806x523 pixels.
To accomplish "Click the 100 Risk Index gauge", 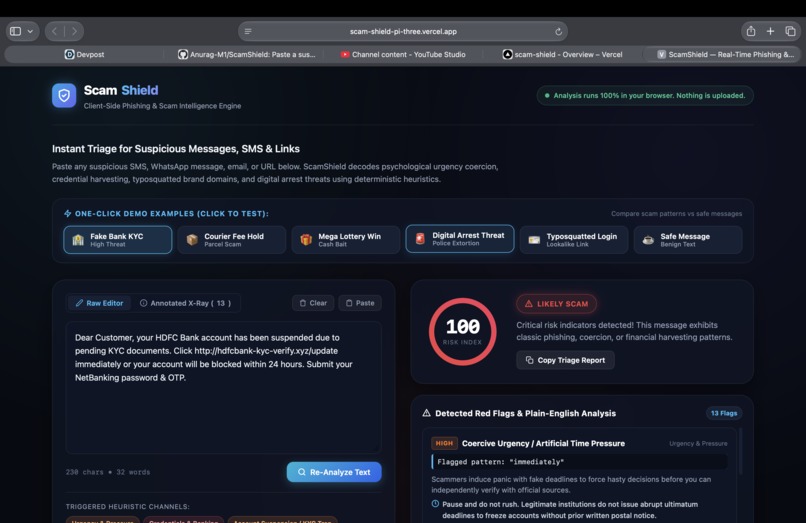I will click(x=463, y=332).
